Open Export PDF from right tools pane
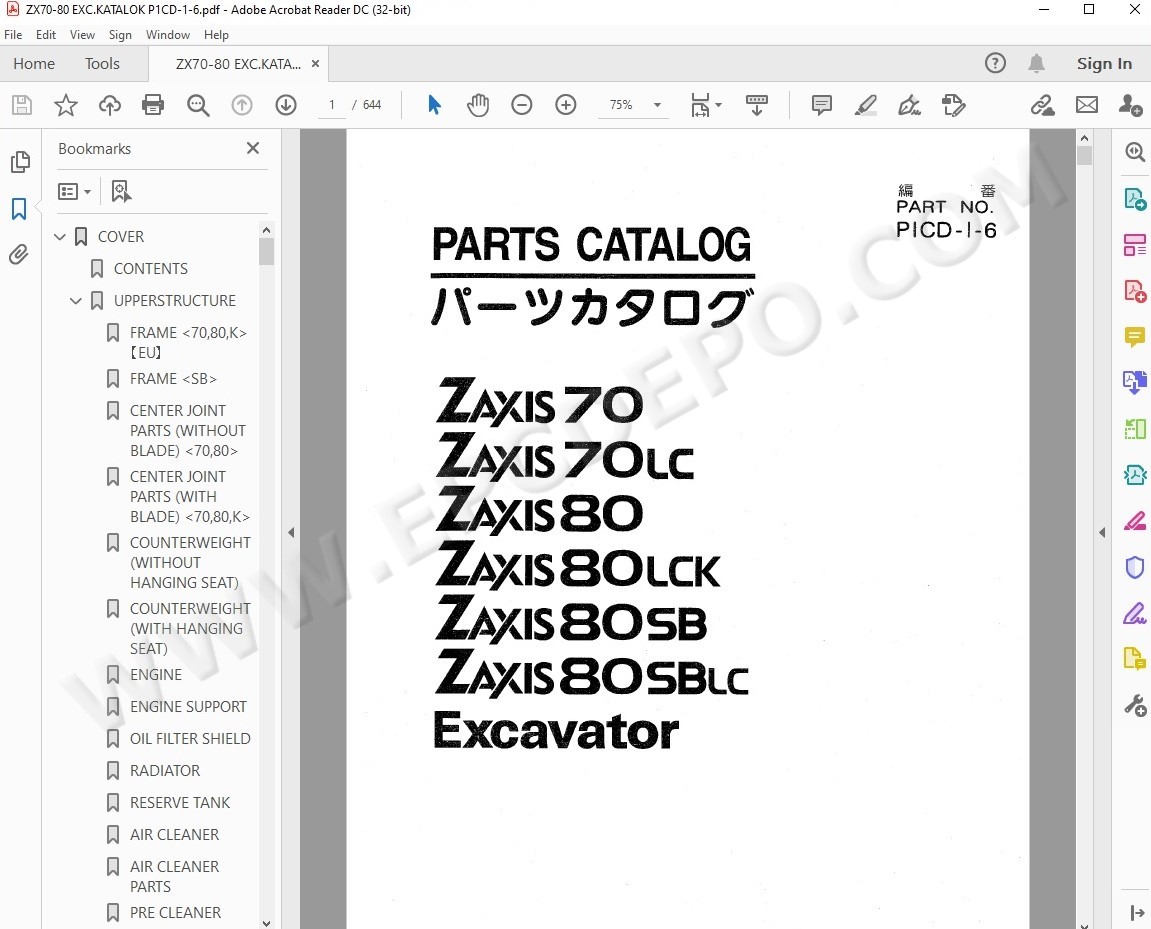This screenshot has height=929, width=1151. 1135,198
